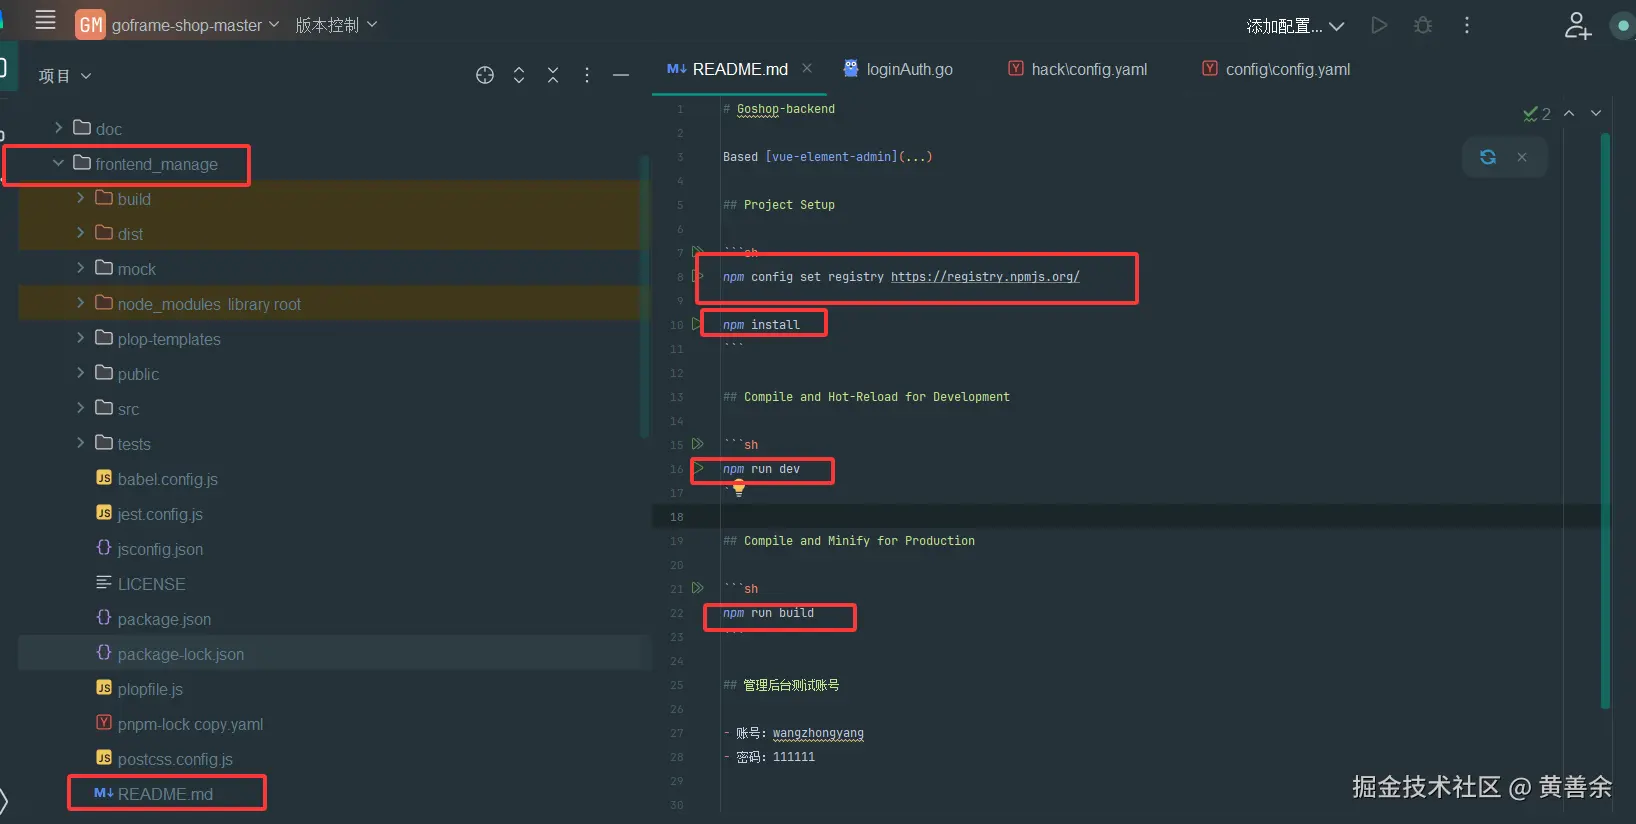Click the expand all icon in project panel
Image resolution: width=1636 pixels, height=824 pixels.
tap(519, 75)
